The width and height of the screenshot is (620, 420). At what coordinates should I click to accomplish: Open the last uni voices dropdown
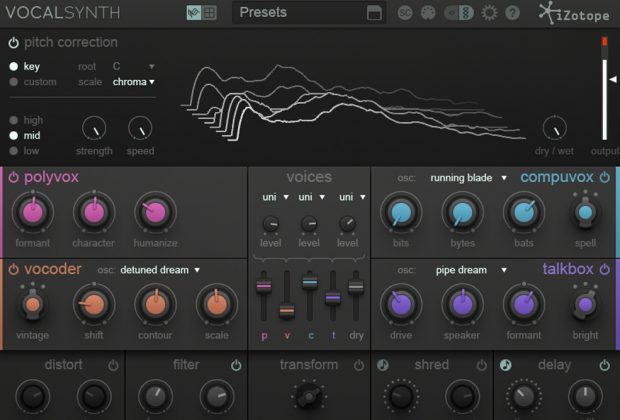click(352, 197)
